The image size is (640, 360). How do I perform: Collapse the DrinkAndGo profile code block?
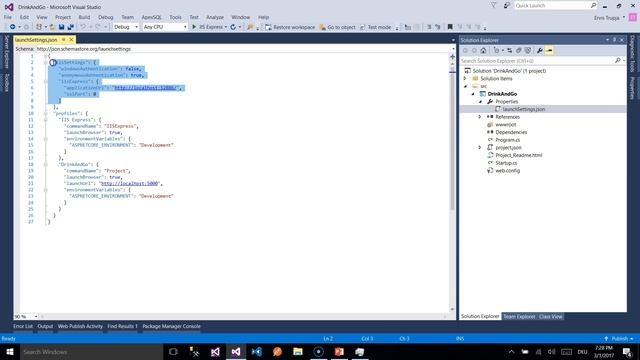46,164
